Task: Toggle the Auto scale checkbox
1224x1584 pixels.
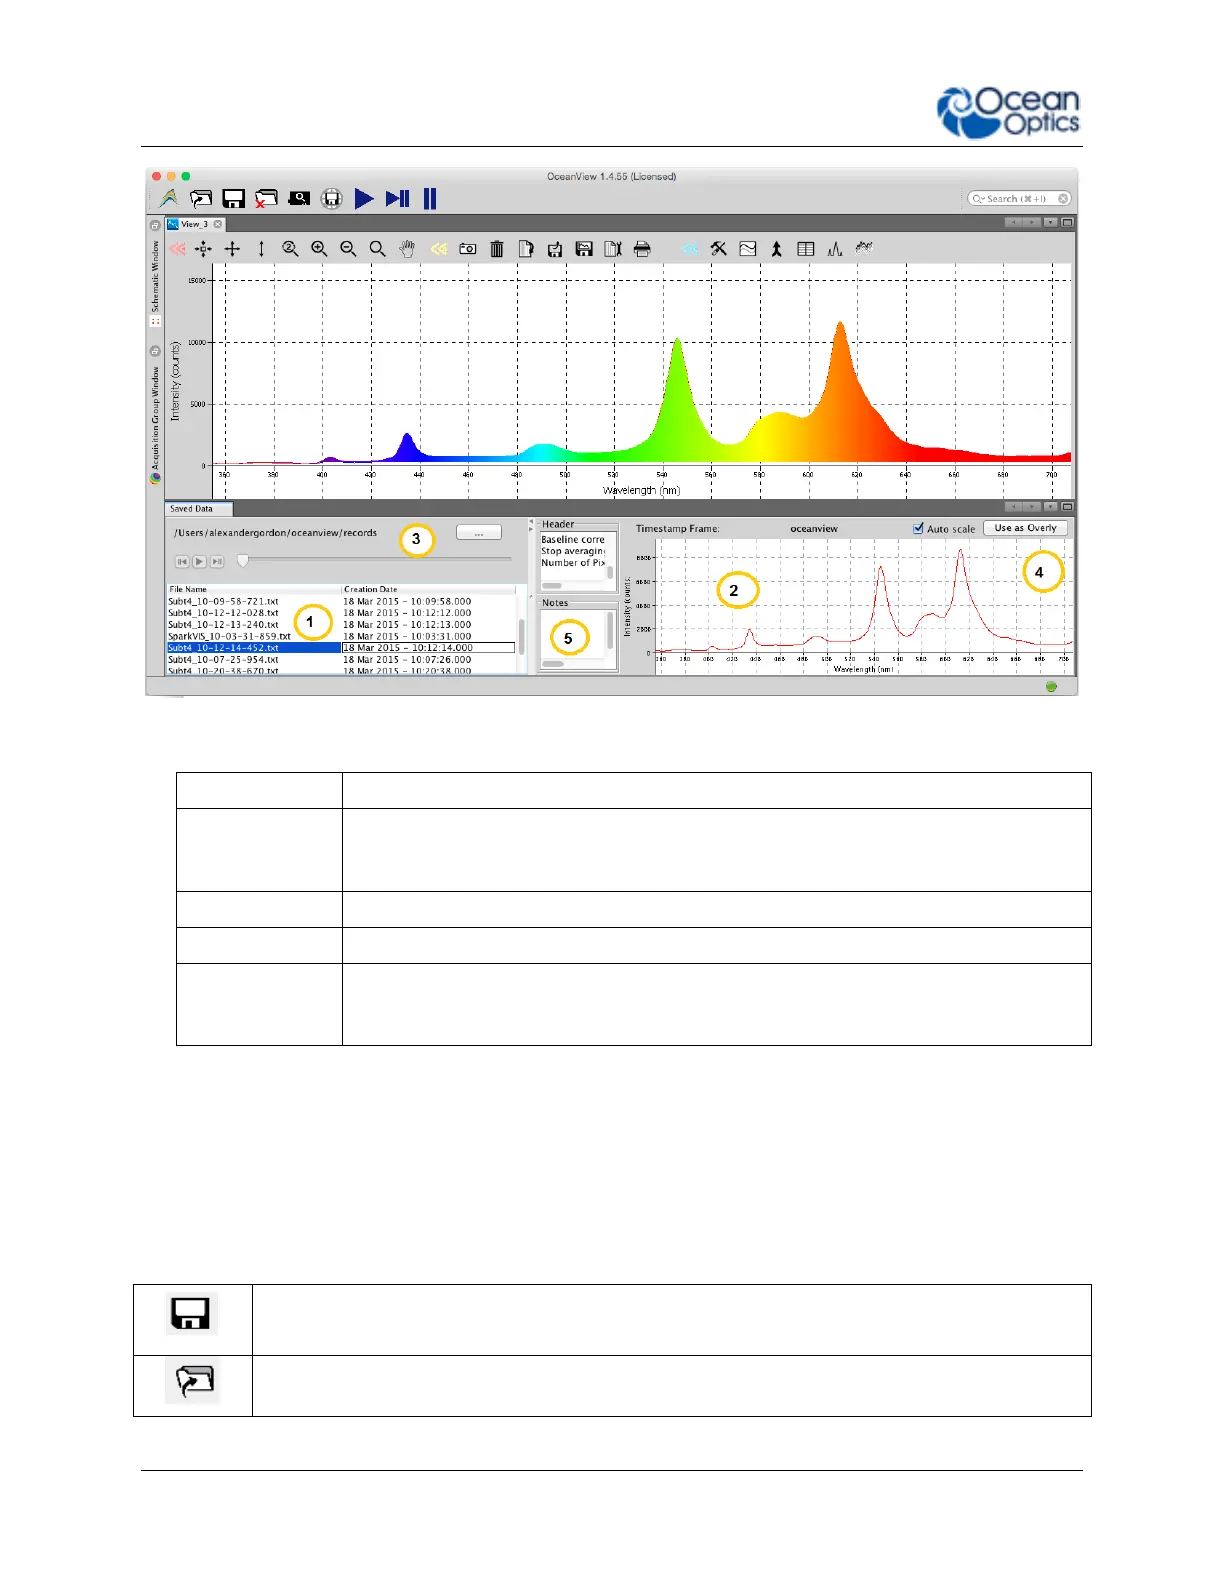Action: click(x=918, y=528)
